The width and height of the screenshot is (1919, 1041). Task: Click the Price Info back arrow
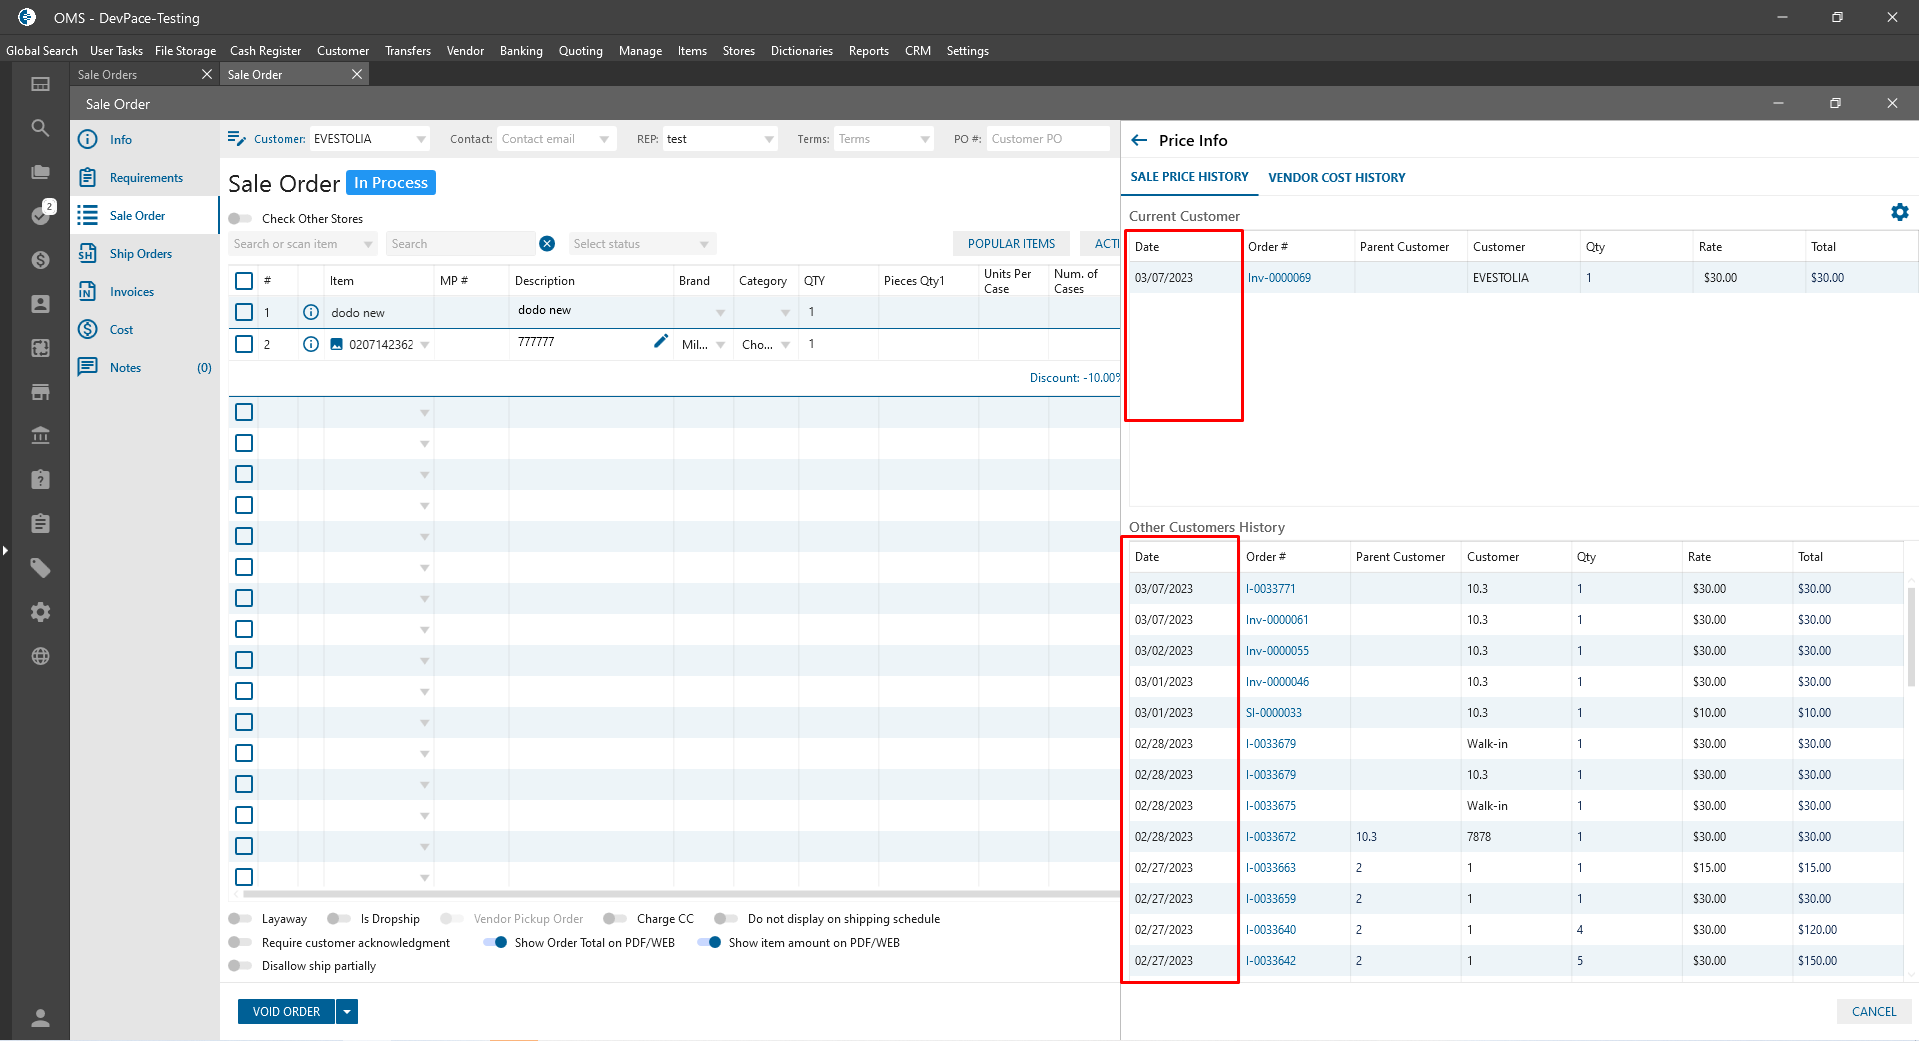pyautogui.click(x=1139, y=141)
